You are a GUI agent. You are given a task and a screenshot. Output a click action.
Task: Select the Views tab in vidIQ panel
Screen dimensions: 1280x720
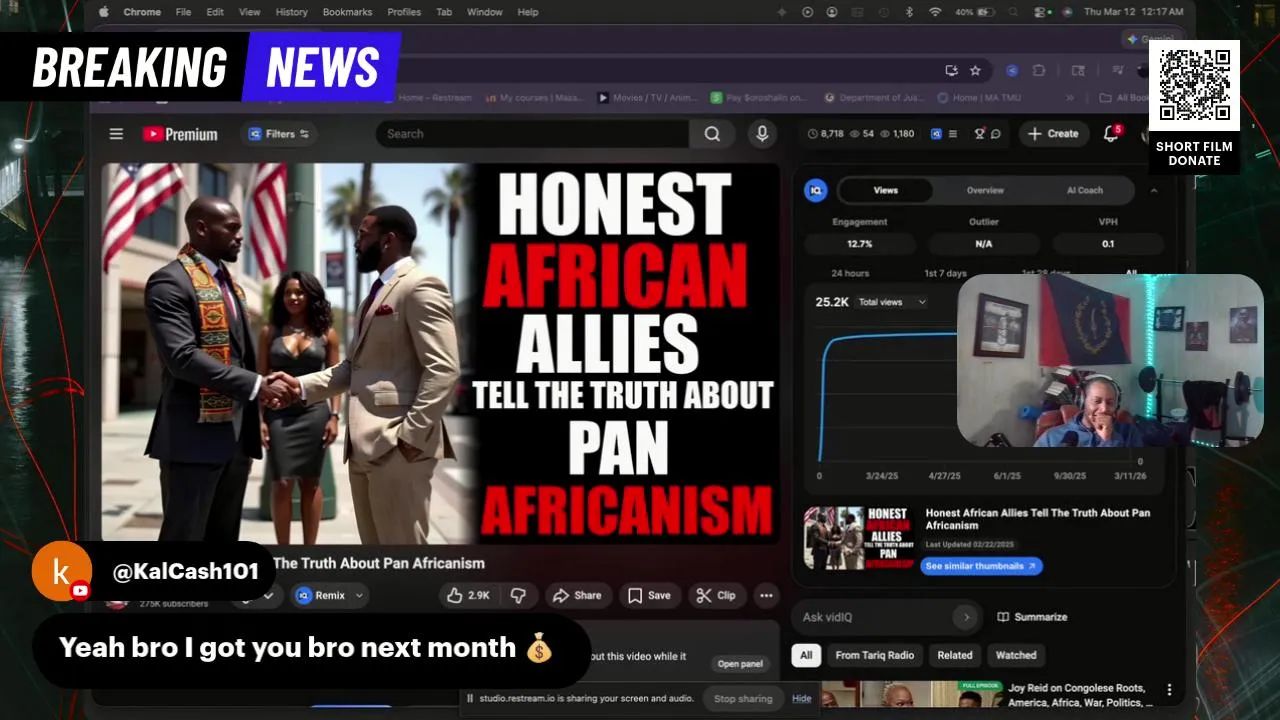[x=885, y=190]
